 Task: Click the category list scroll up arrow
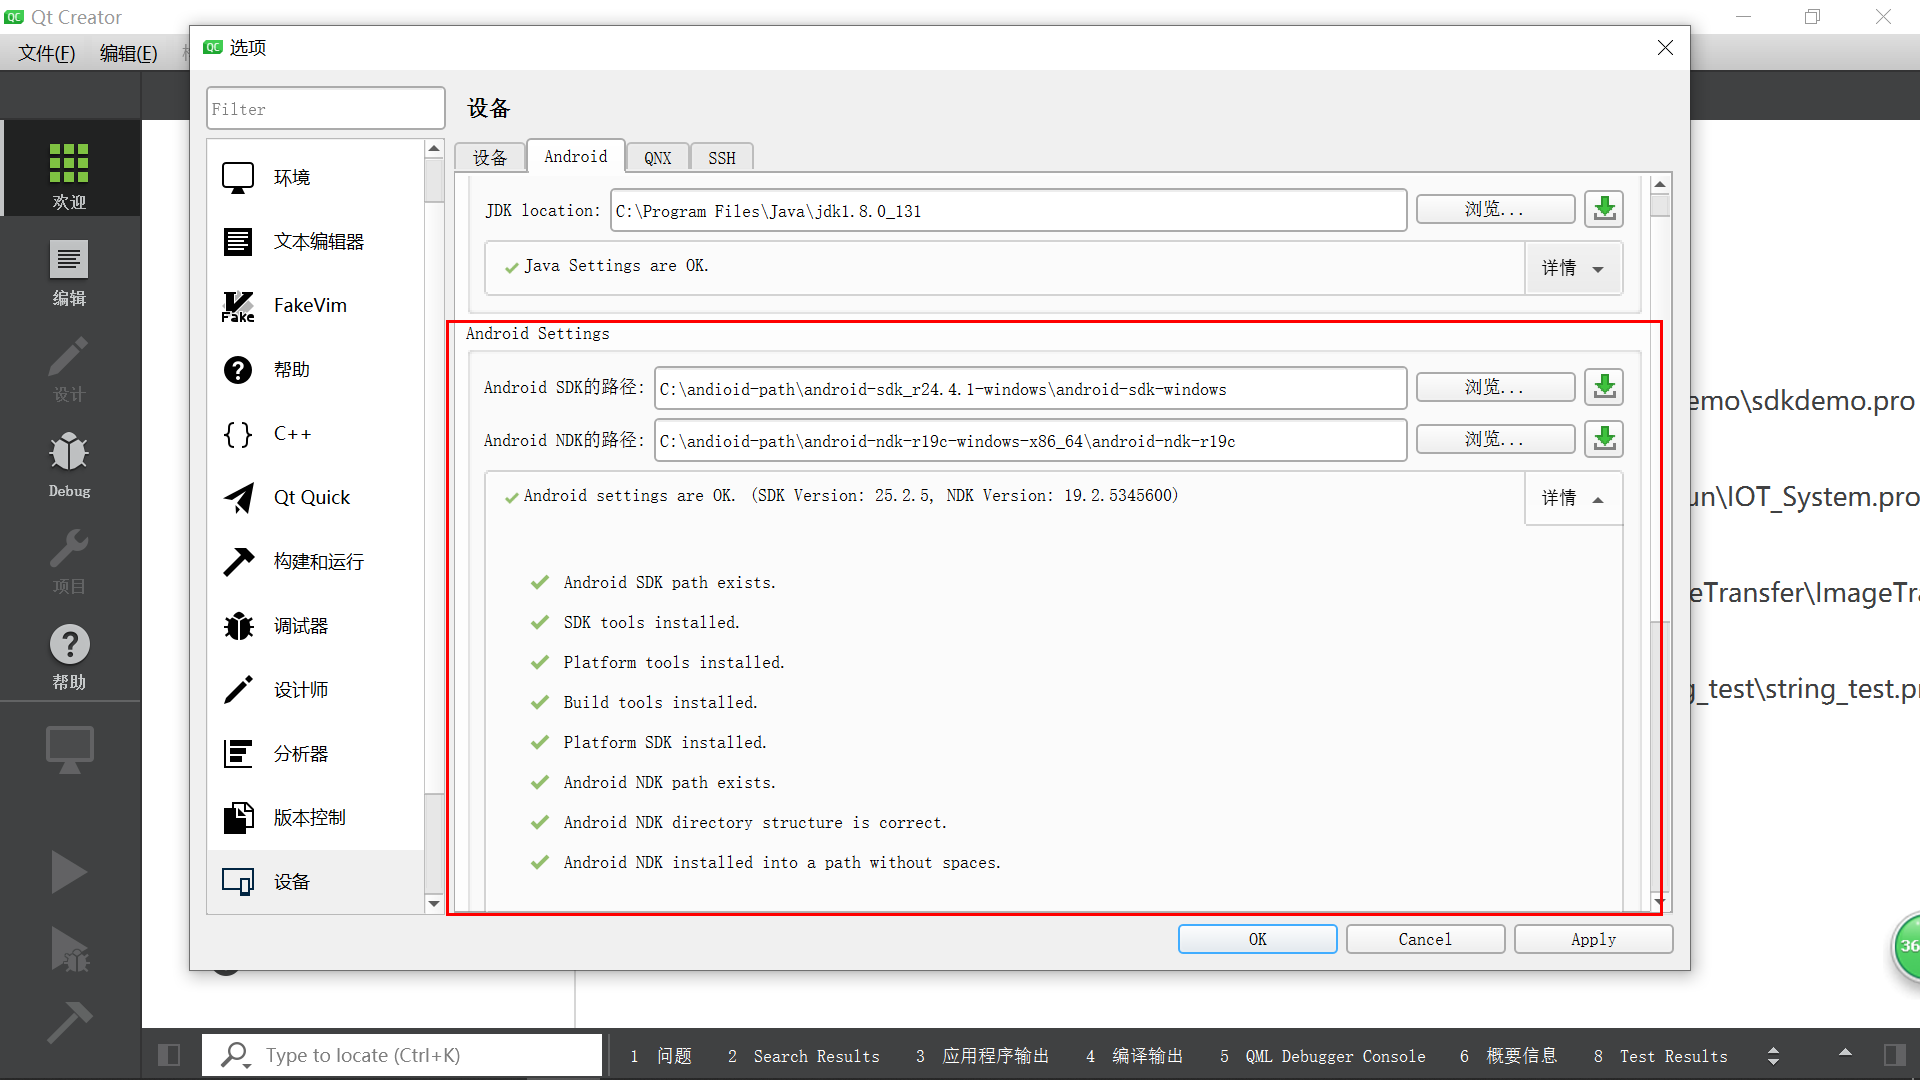tap(434, 149)
